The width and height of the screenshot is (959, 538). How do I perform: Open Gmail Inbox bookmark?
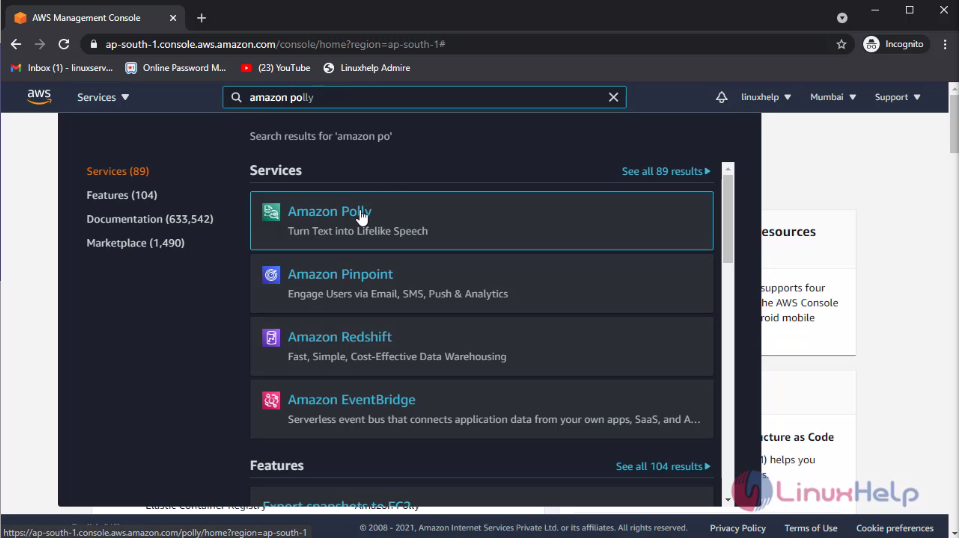(x=62, y=68)
